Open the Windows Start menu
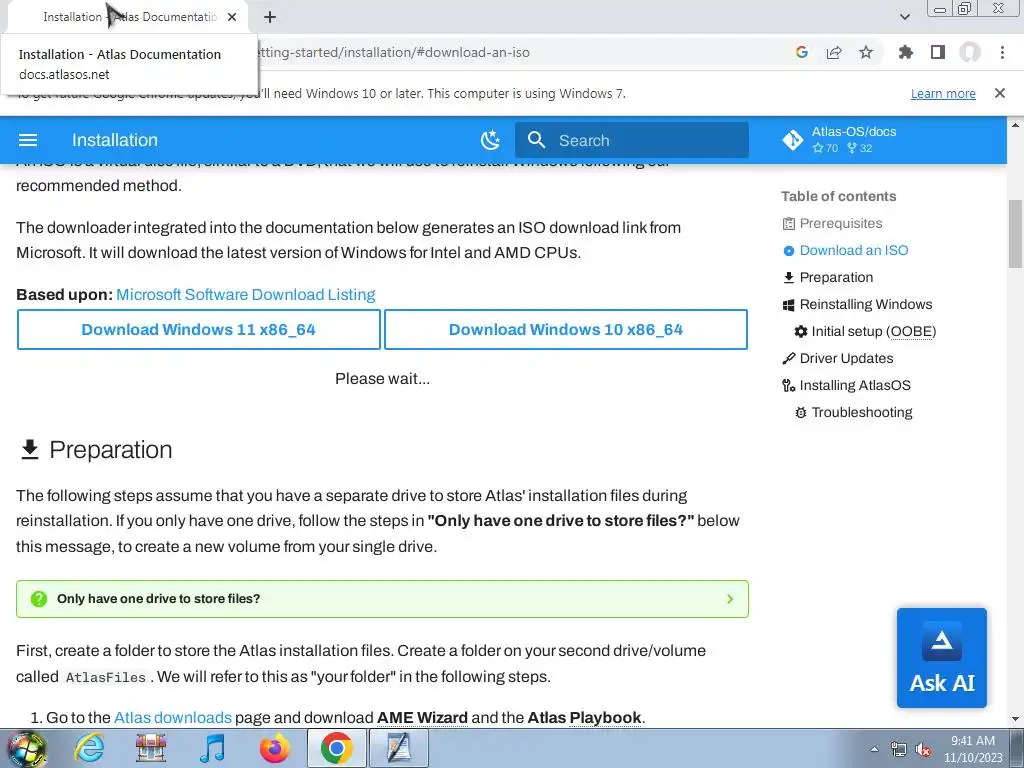The image size is (1024, 768). pyautogui.click(x=27, y=748)
